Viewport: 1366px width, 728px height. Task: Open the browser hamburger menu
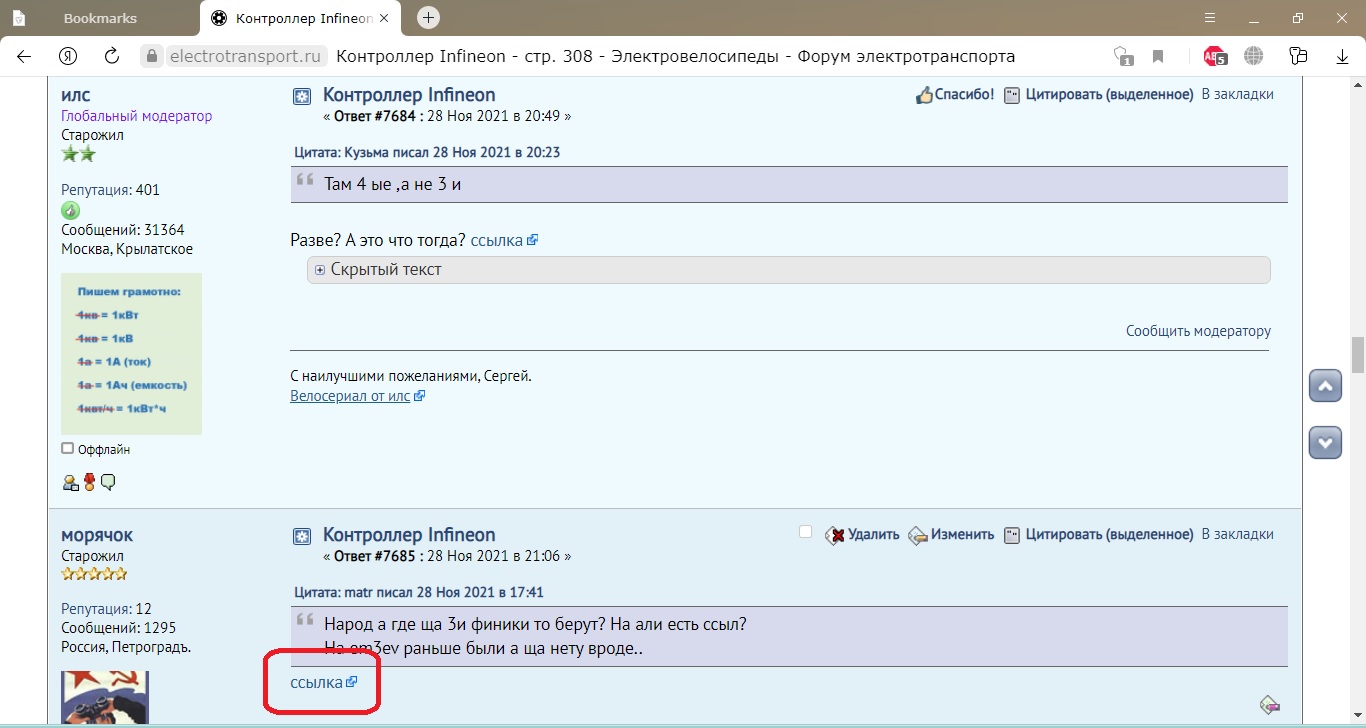[1210, 18]
